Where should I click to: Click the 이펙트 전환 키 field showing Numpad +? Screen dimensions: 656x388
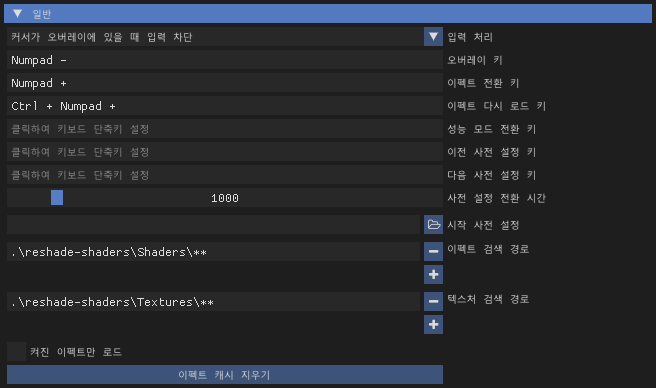pyautogui.click(x=225, y=83)
